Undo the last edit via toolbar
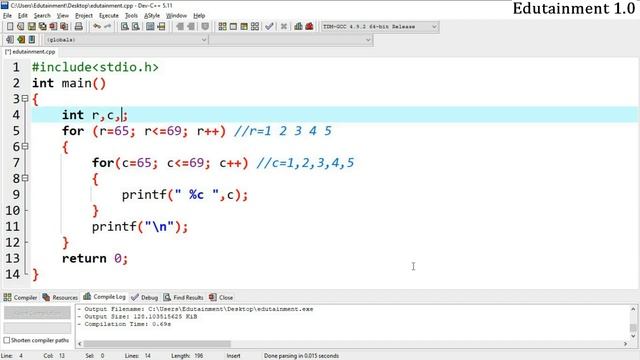Screen dimensions: 640x360 (x=97, y=27)
